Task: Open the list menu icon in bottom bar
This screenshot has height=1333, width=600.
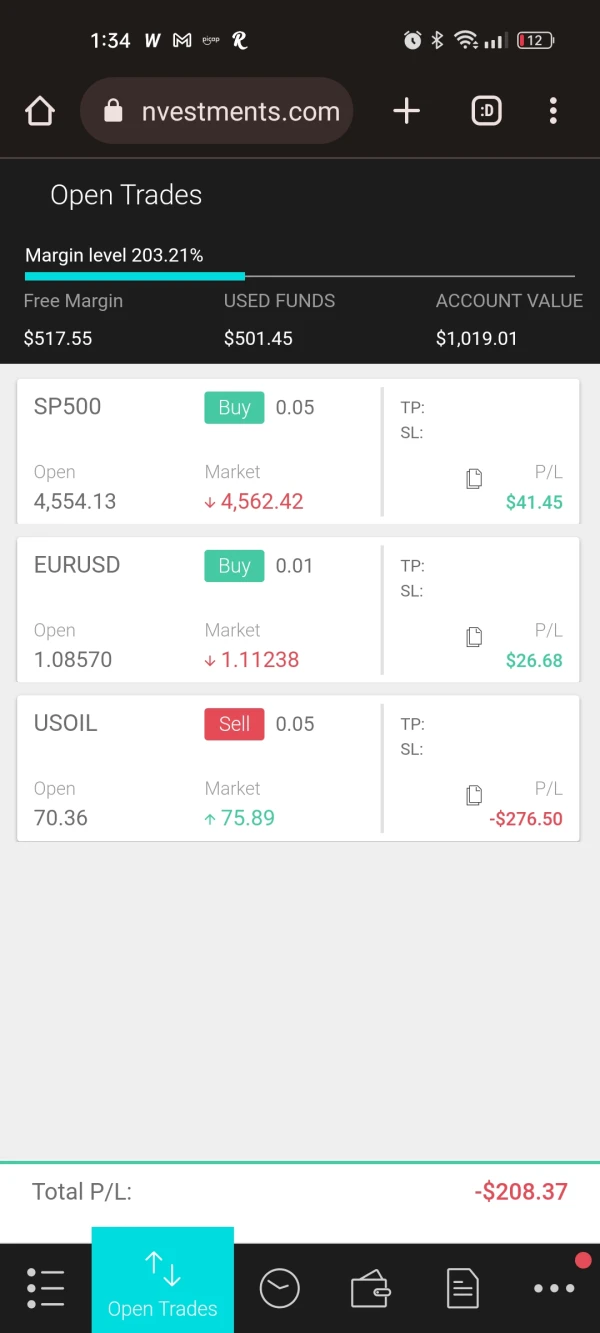Action: pyautogui.click(x=46, y=1288)
